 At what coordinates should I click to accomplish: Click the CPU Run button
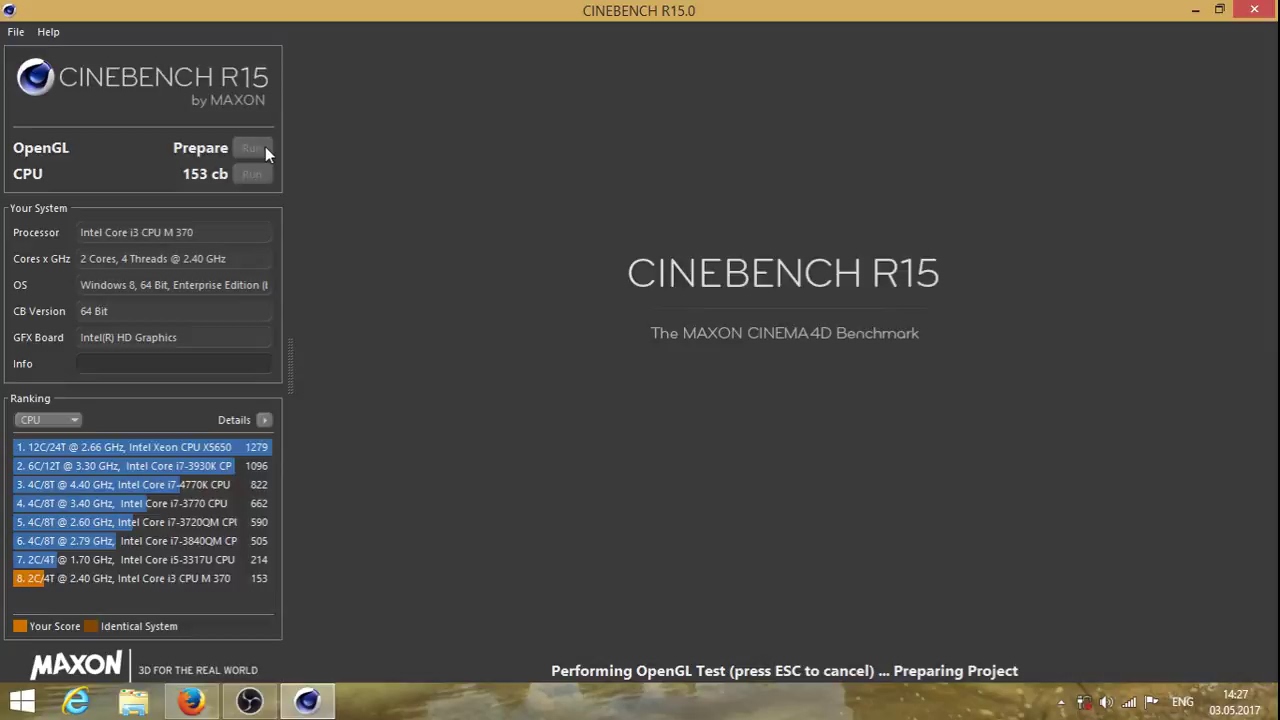coord(252,174)
